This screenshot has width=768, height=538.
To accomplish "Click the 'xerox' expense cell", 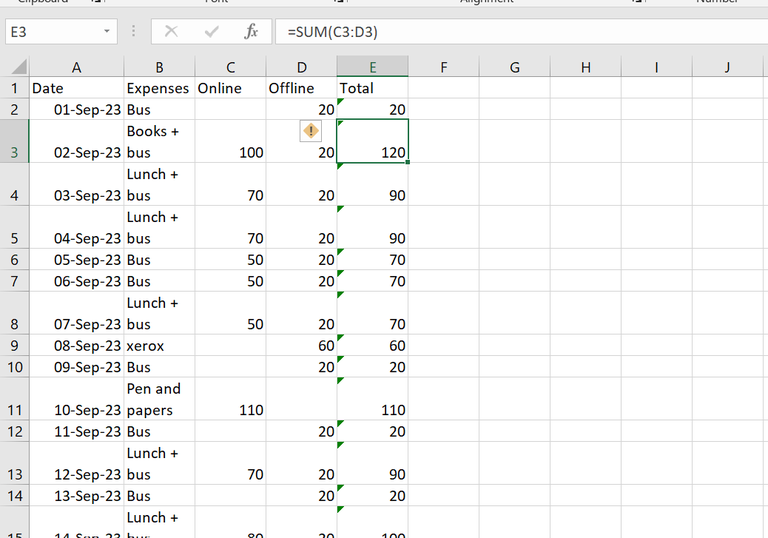I will coord(159,345).
